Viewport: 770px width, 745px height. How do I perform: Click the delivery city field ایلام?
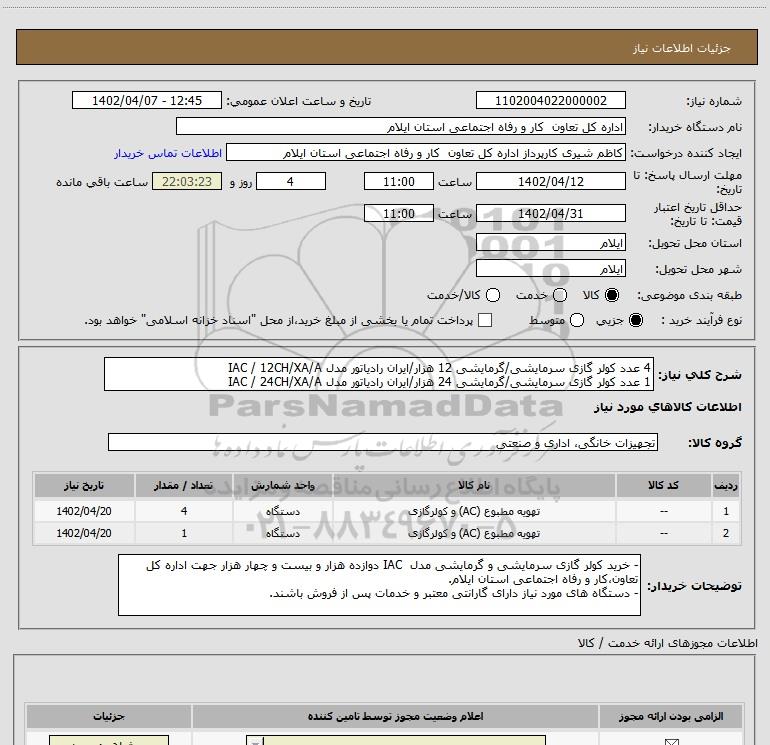[550, 268]
